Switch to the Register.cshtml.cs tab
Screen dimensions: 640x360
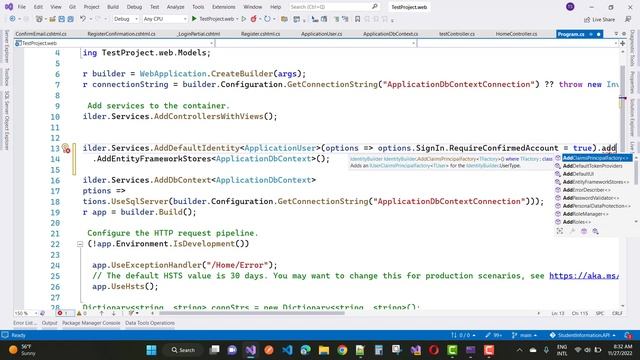click(260, 34)
